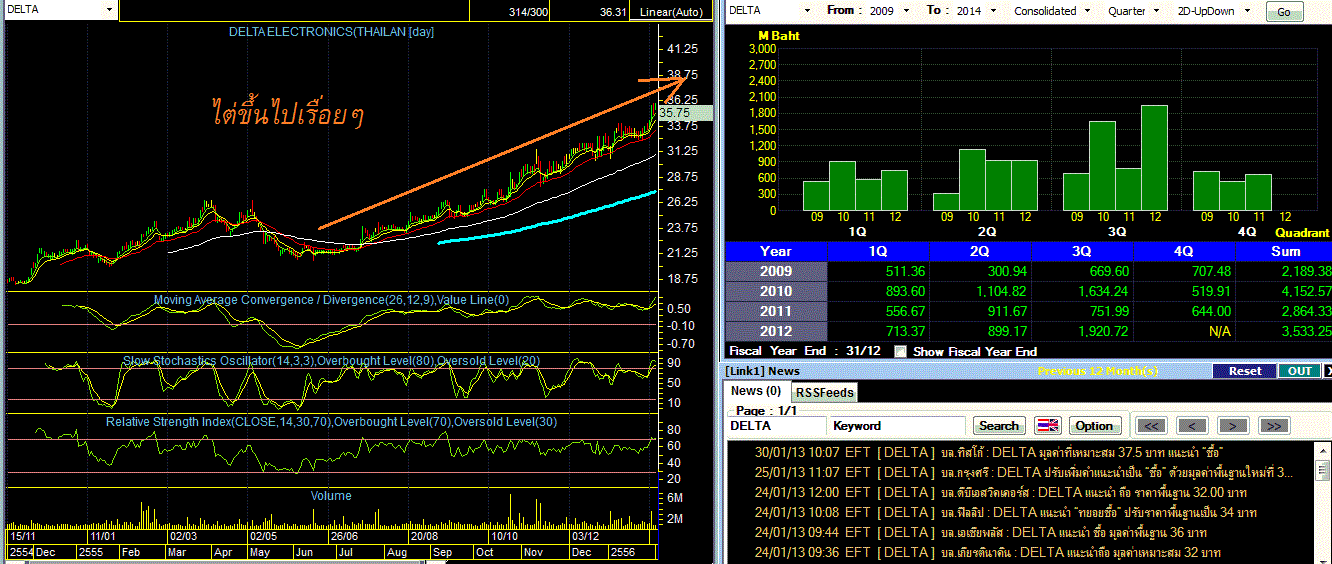The width and height of the screenshot is (1332, 564).
Task: Select the 2010 year row header
Action: point(776,291)
